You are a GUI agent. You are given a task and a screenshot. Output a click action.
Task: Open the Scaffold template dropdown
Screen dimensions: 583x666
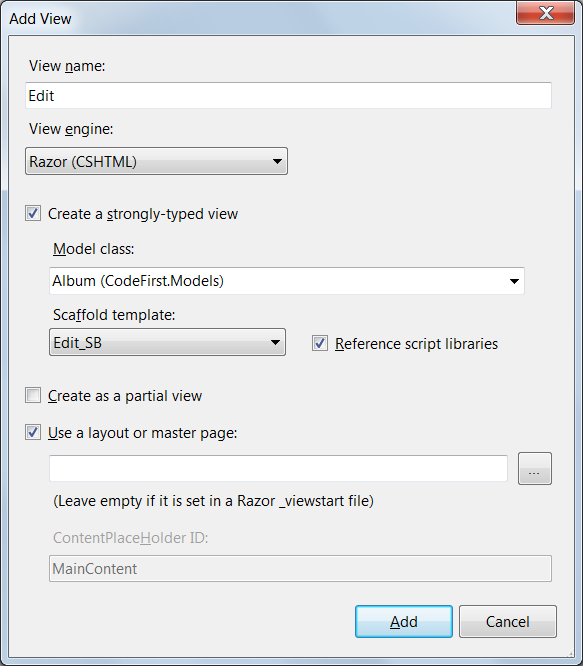(167, 342)
